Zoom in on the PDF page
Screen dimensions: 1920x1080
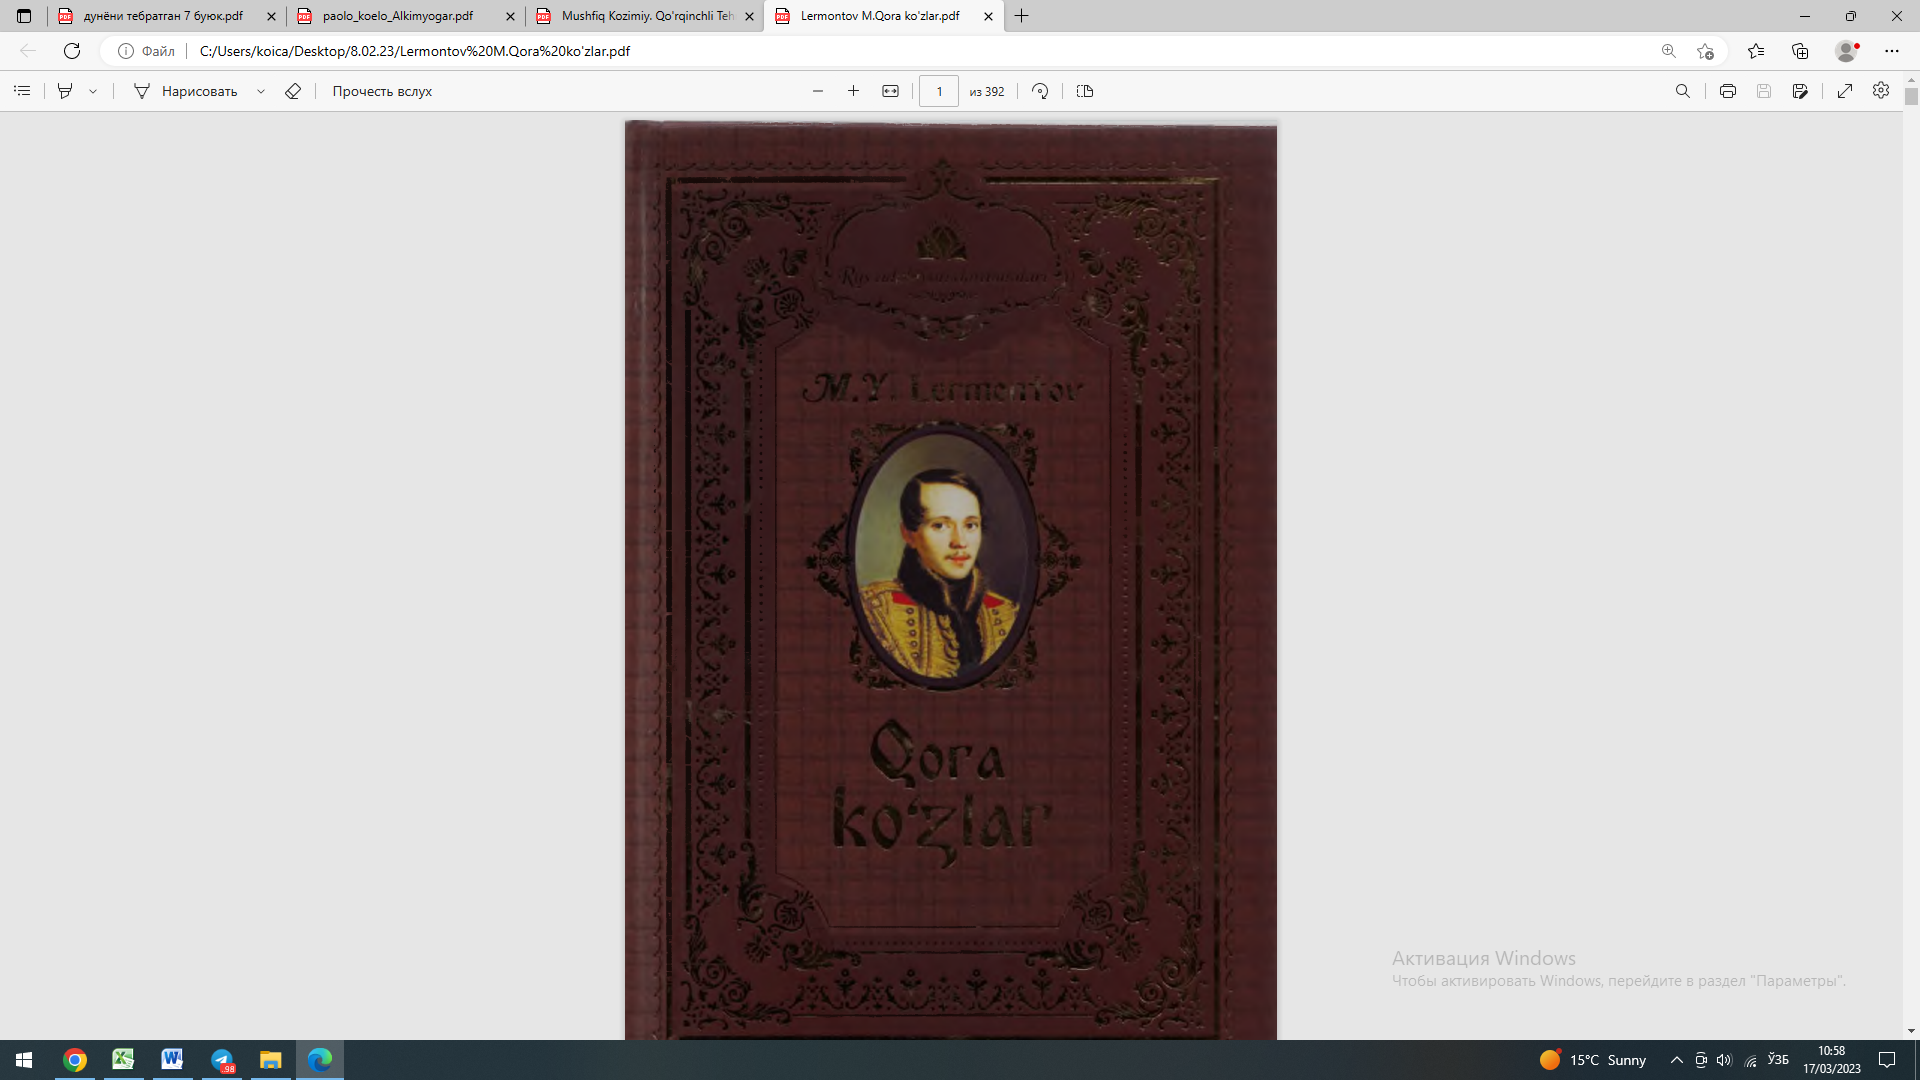[x=853, y=91]
